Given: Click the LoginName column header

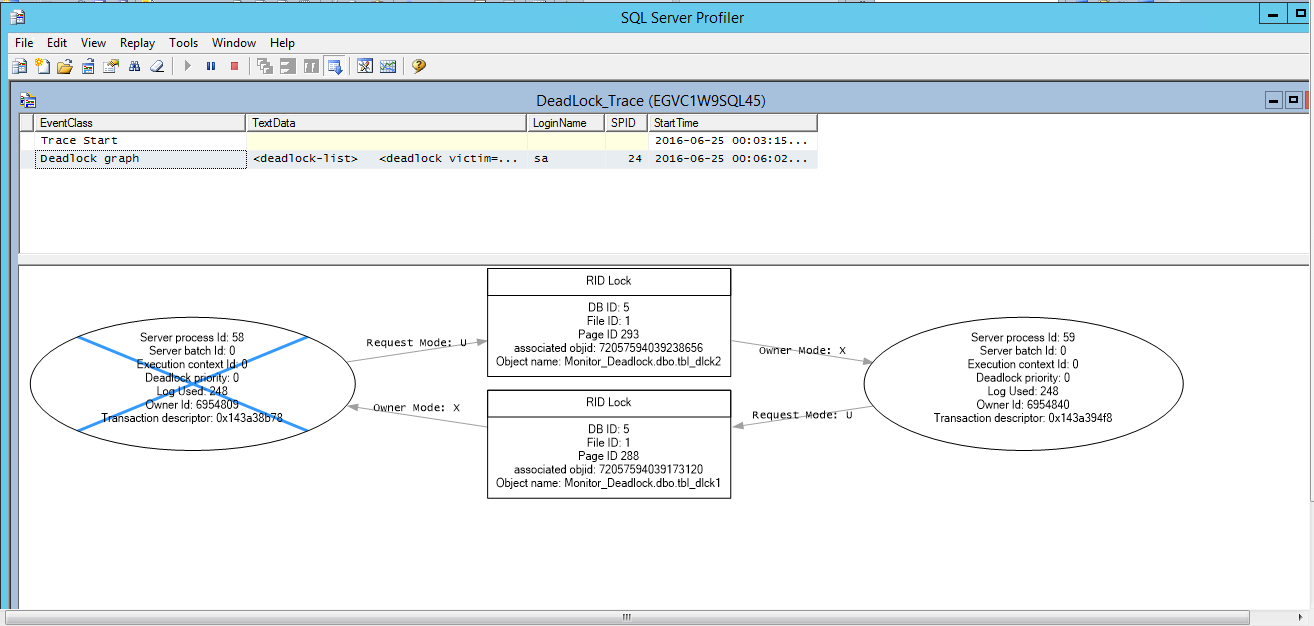Looking at the screenshot, I should tap(566, 123).
